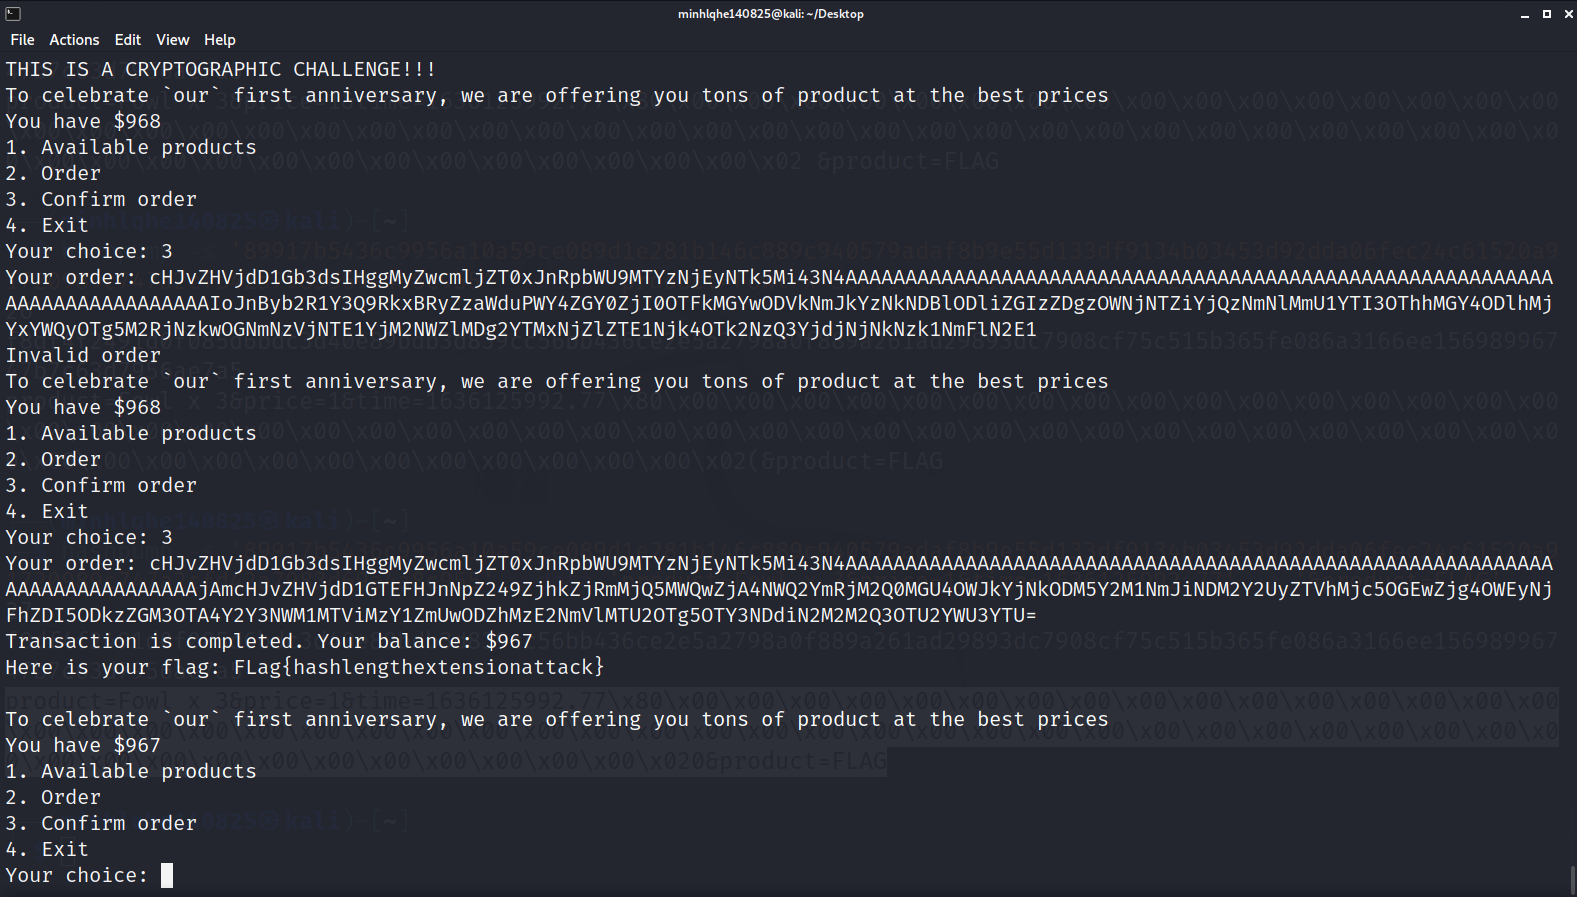Click the terminal icon in the title bar
This screenshot has width=1577, height=897.
click(12, 13)
